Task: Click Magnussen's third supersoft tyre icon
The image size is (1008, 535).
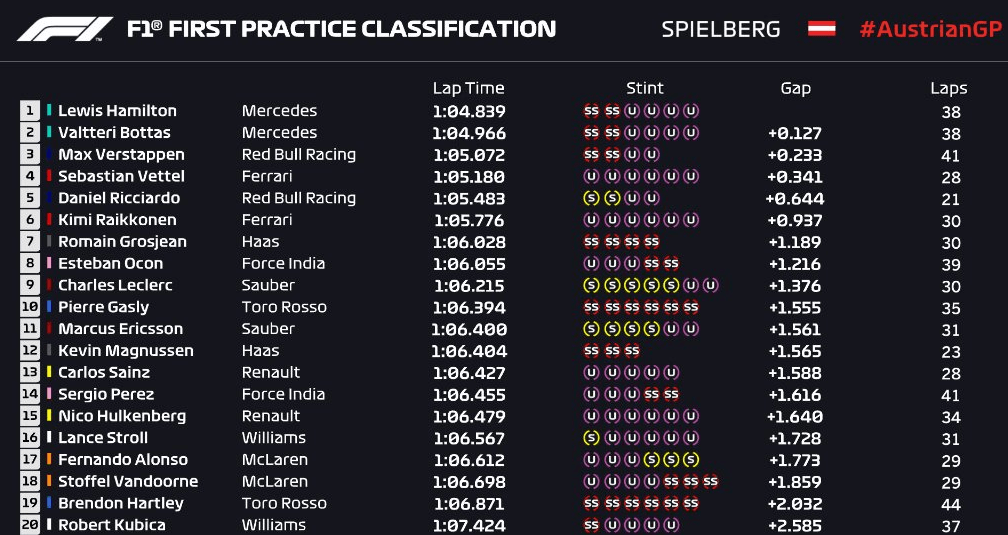Action: pos(632,350)
